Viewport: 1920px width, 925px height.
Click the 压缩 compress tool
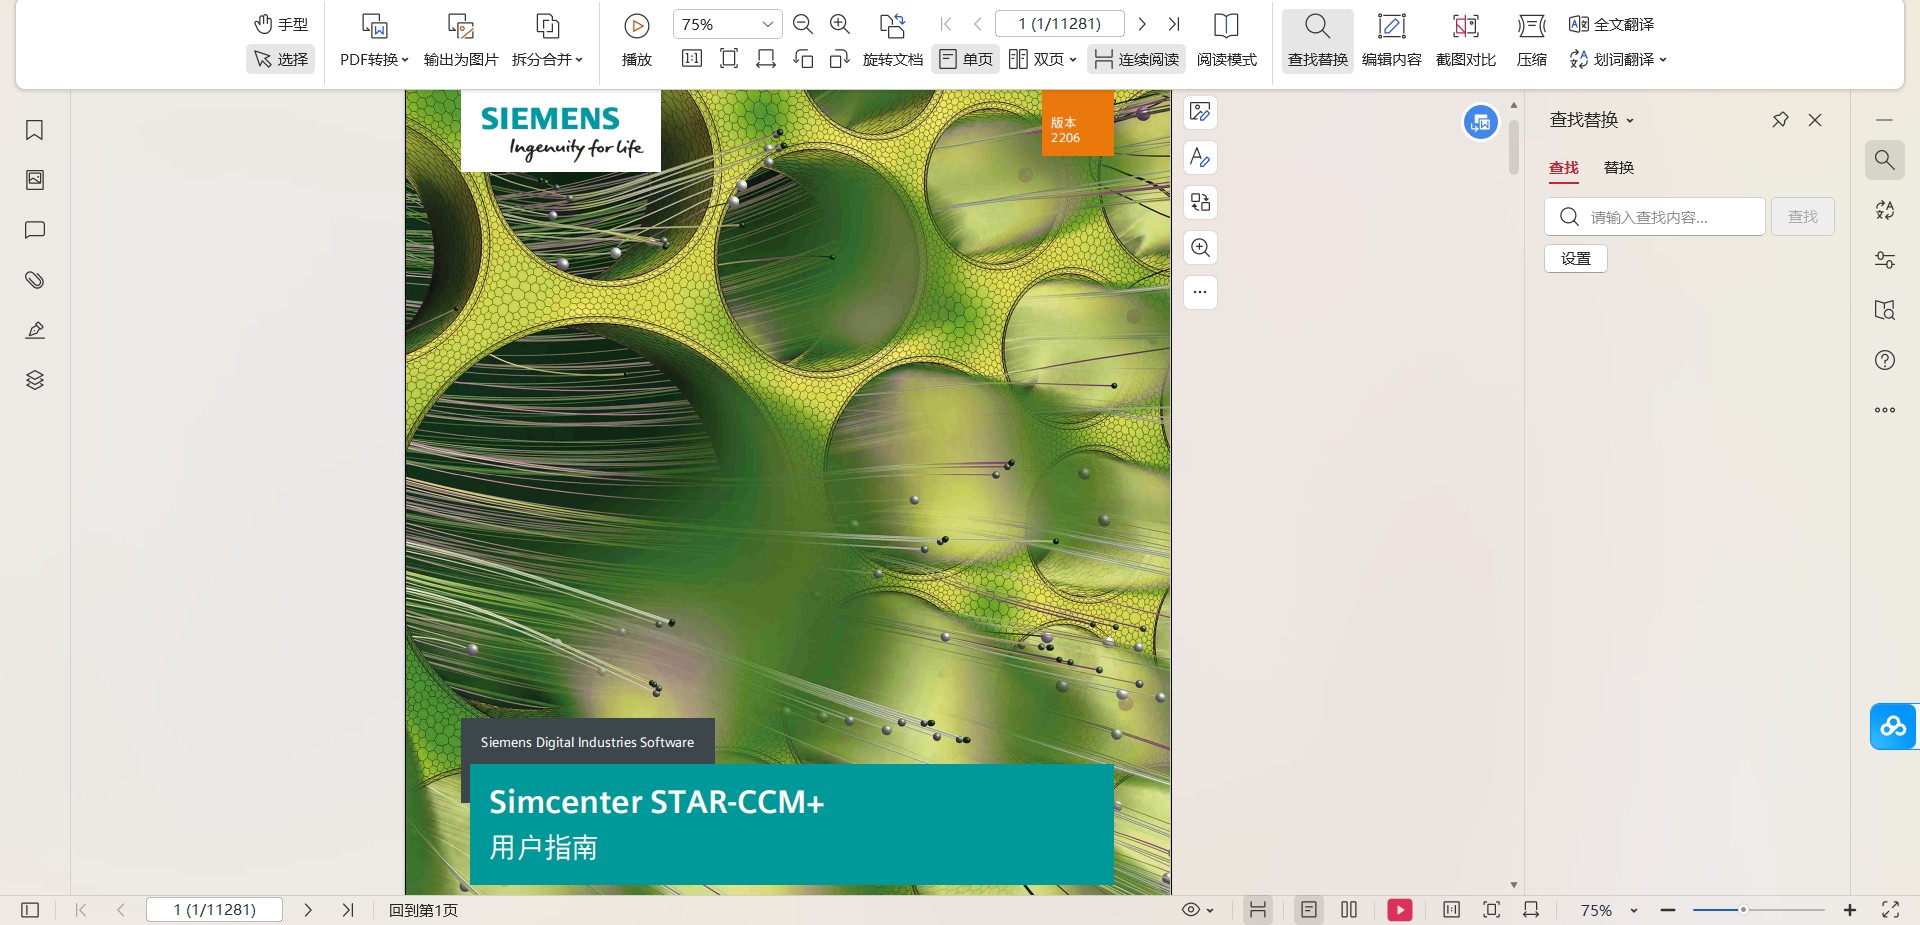[x=1532, y=41]
